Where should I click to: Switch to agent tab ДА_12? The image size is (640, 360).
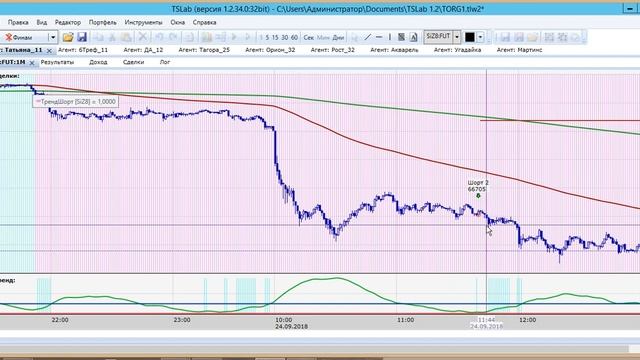[143, 50]
